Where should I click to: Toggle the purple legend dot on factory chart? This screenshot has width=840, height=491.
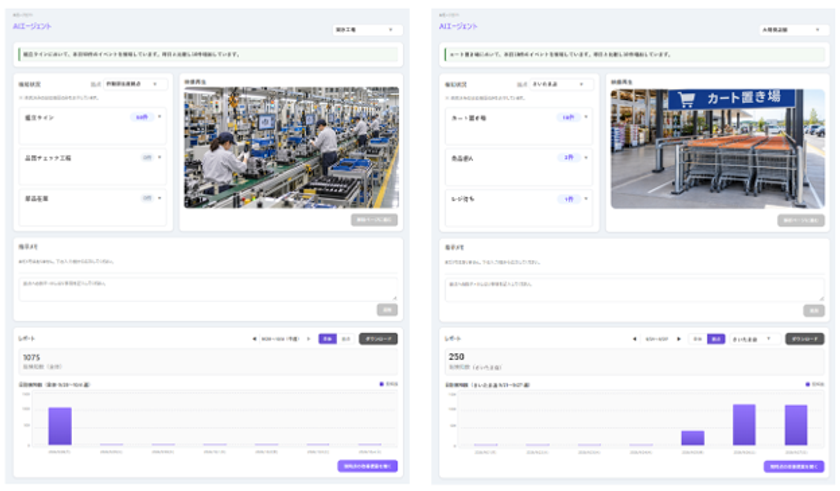point(381,384)
